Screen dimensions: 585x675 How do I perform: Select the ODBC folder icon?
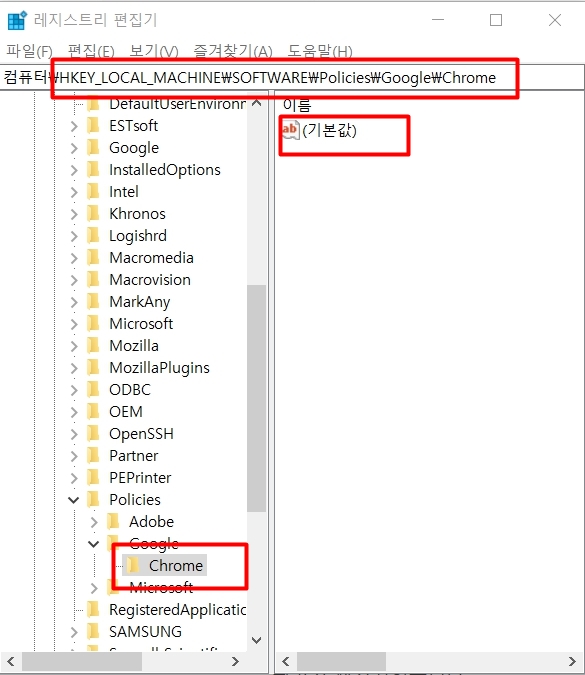coord(93,389)
